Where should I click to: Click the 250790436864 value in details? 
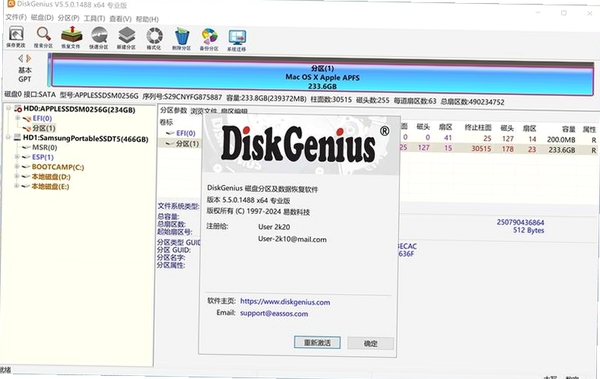coord(520,222)
